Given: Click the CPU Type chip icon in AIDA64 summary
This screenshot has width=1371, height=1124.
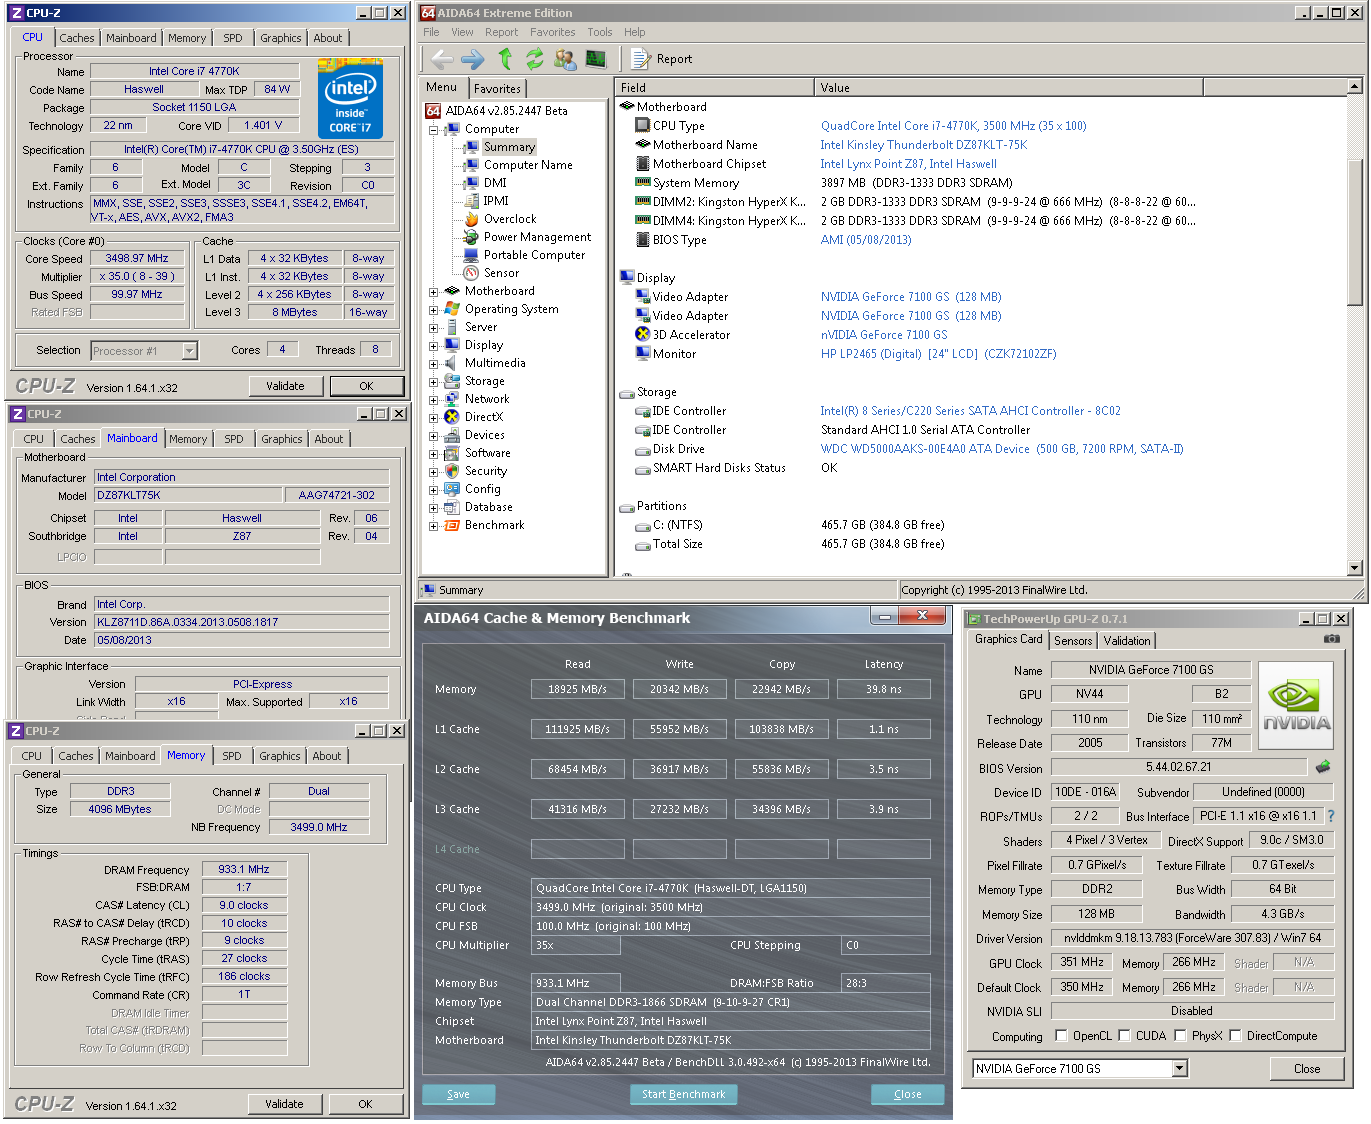Looking at the screenshot, I should (x=643, y=126).
